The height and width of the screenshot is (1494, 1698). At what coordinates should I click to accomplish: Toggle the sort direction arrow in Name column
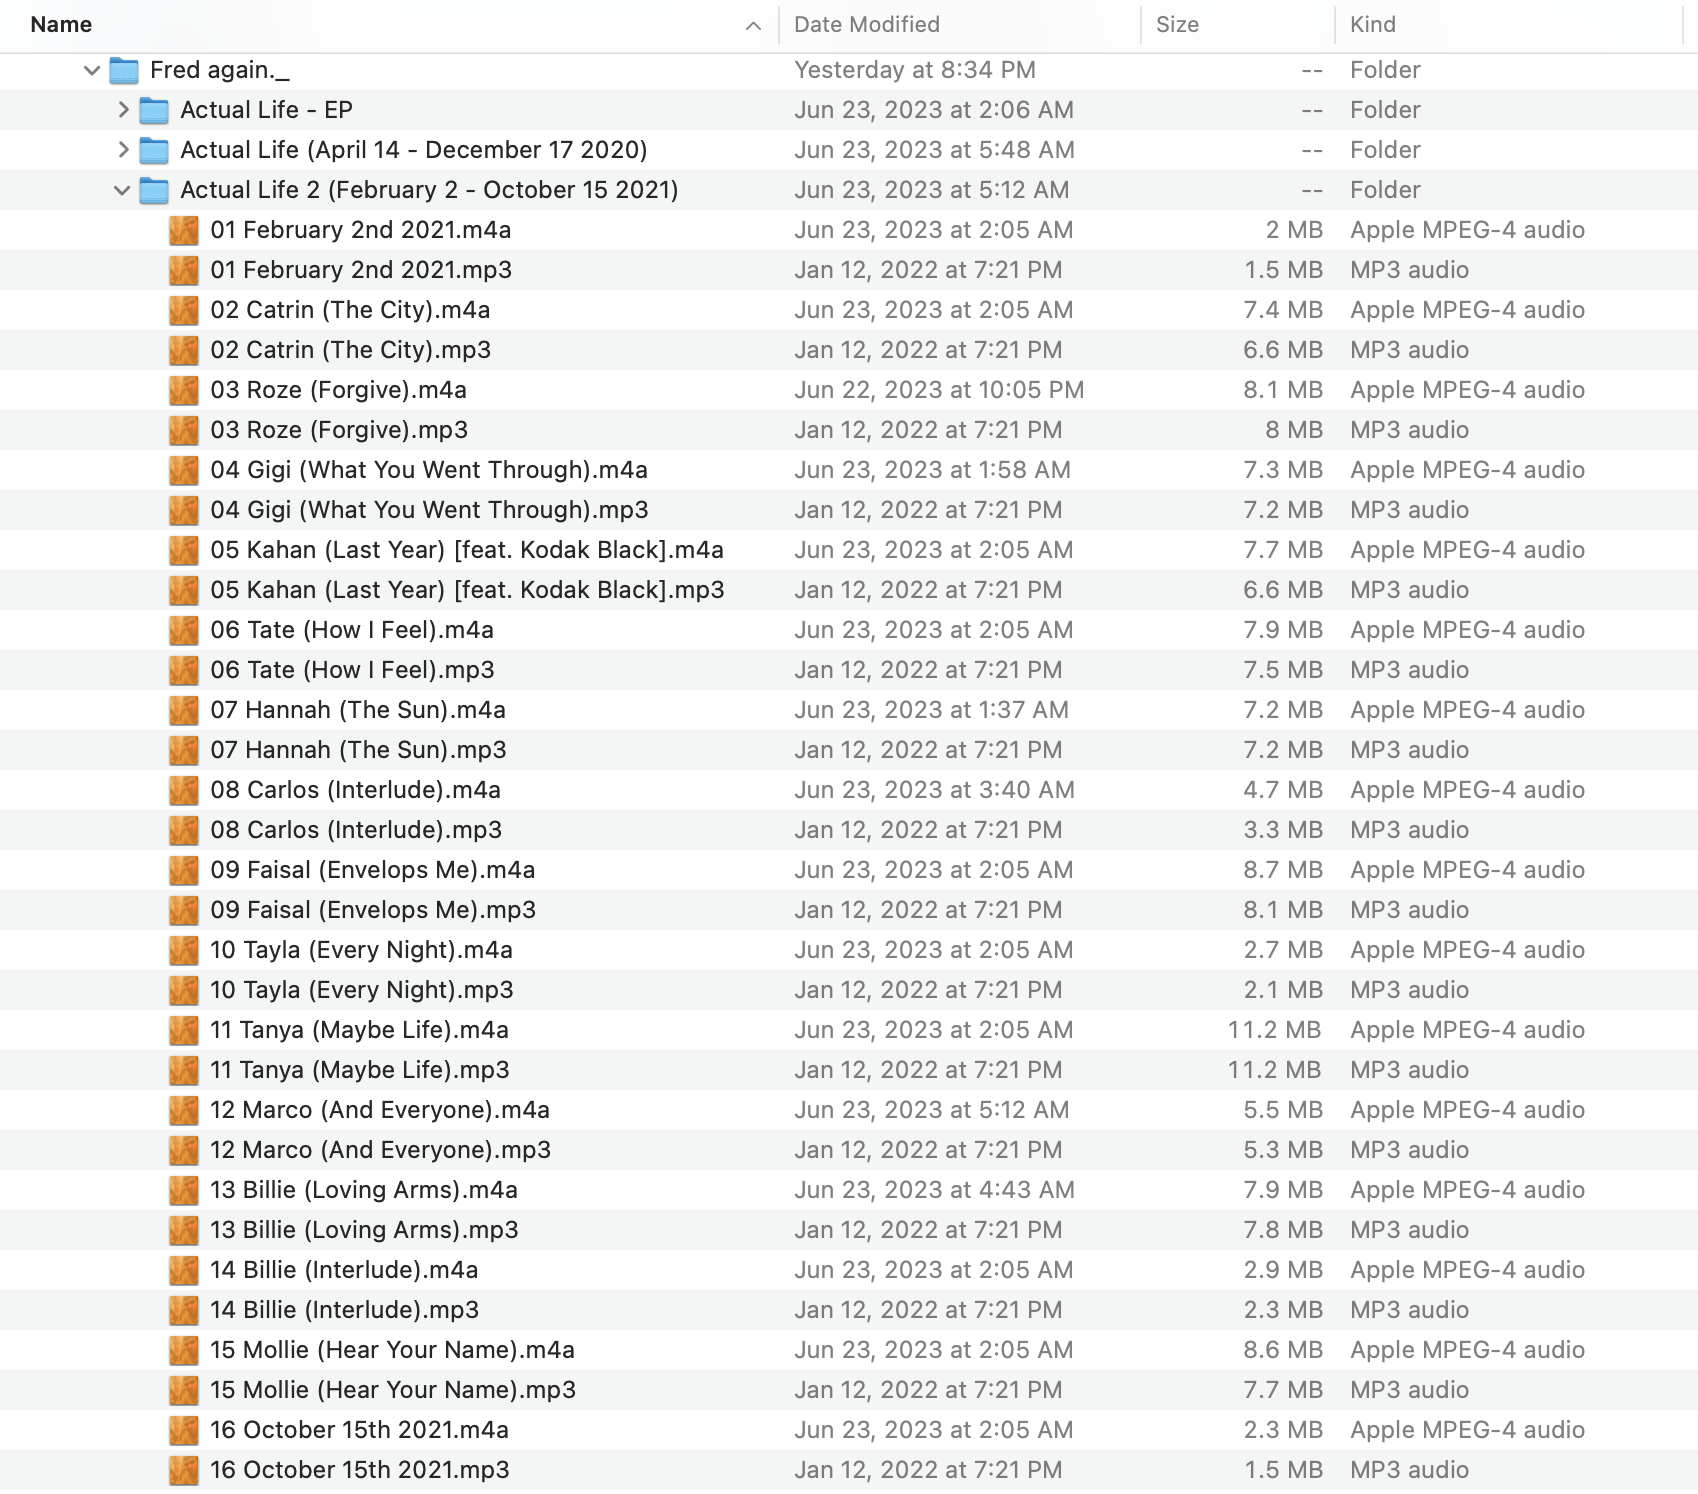[x=754, y=26]
